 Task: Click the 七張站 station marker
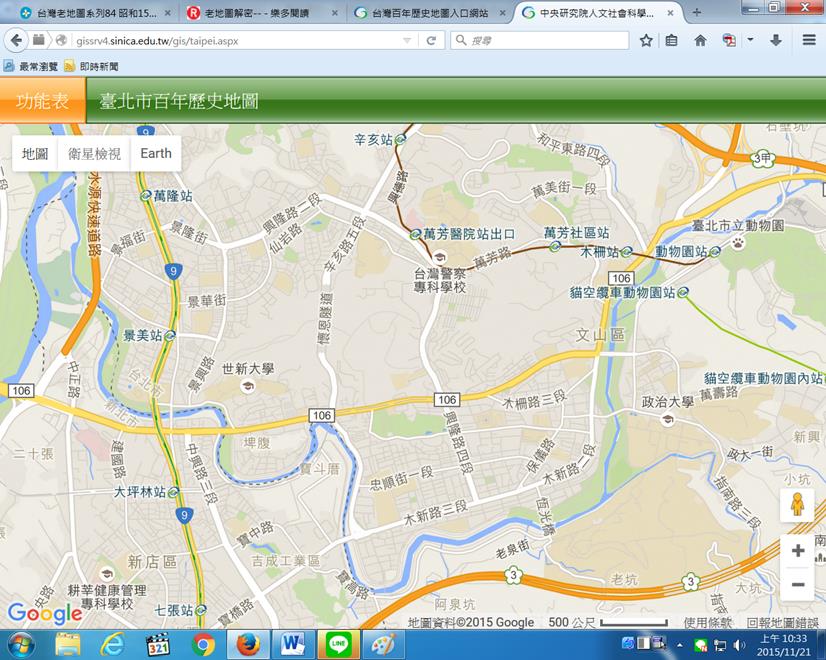[x=200, y=610]
